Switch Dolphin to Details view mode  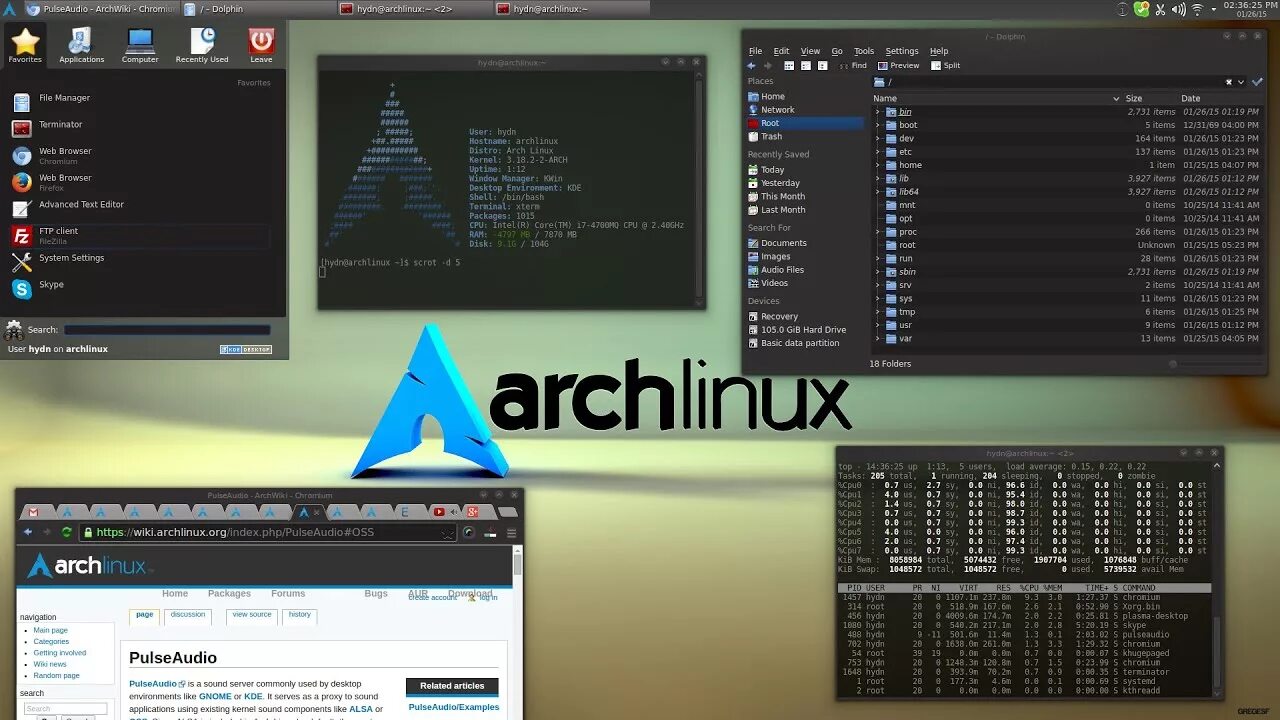point(823,66)
